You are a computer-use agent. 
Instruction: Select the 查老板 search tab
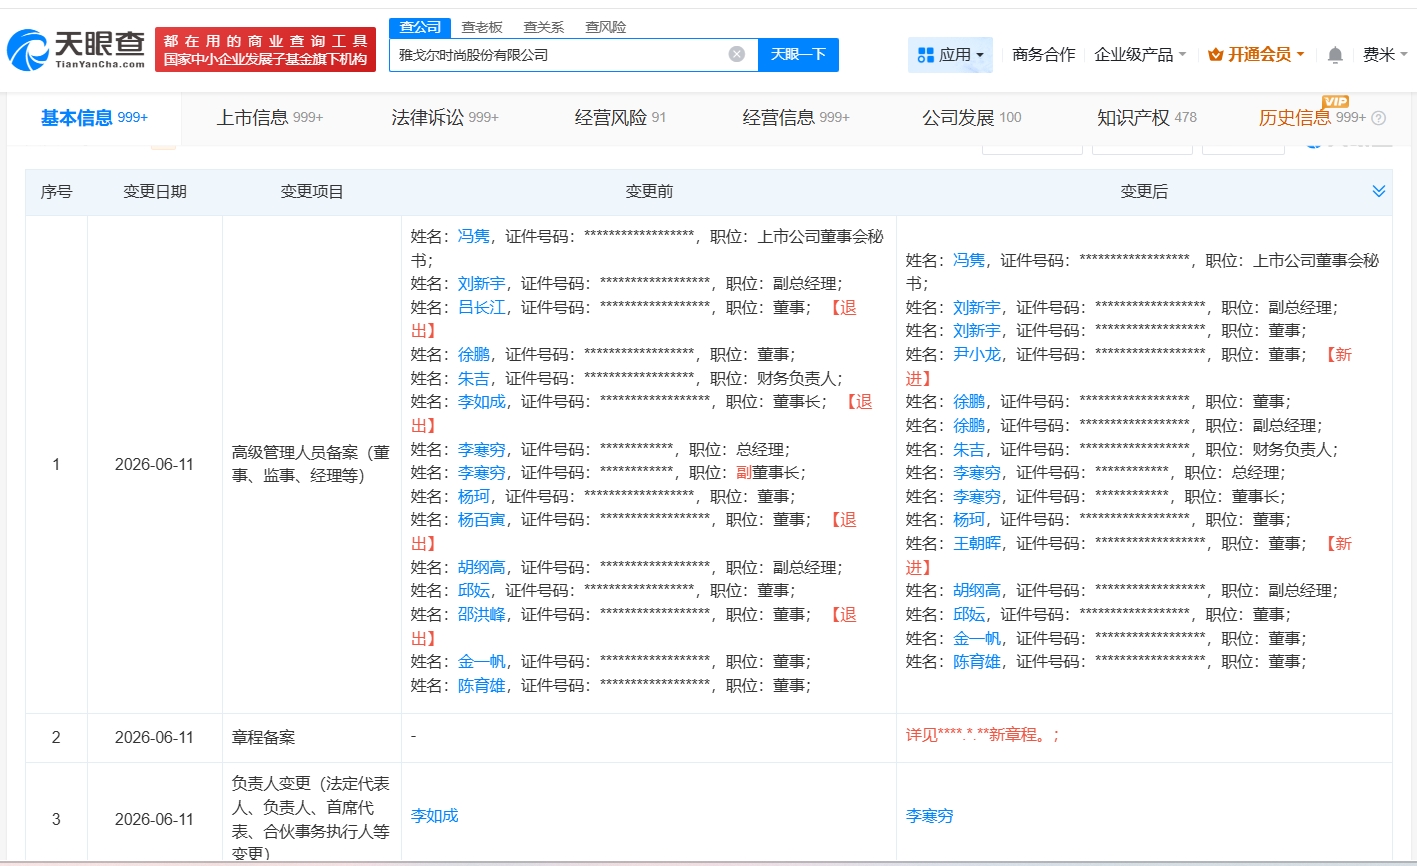(x=482, y=27)
